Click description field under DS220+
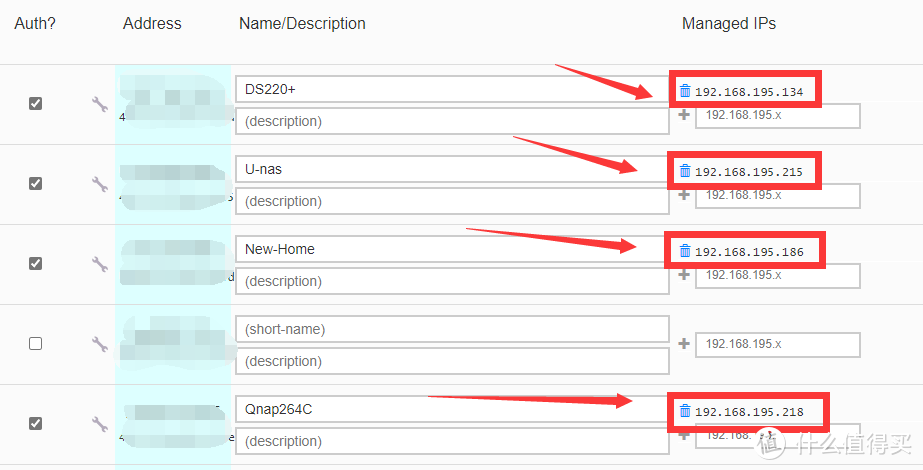 tap(452, 121)
